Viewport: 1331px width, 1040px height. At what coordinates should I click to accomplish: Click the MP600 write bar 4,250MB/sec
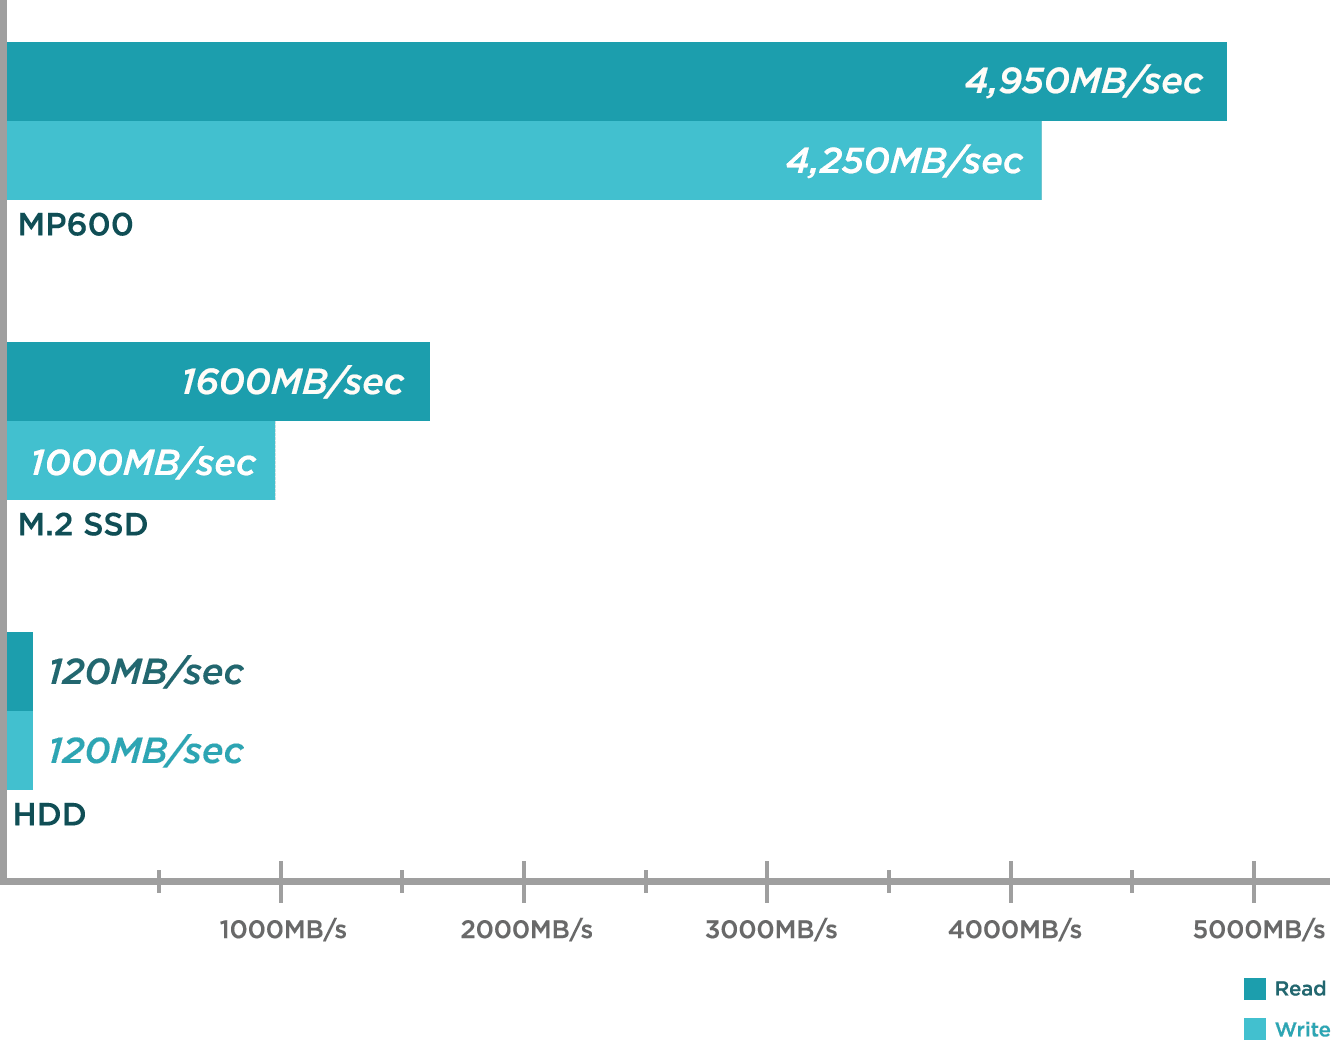coord(524,160)
